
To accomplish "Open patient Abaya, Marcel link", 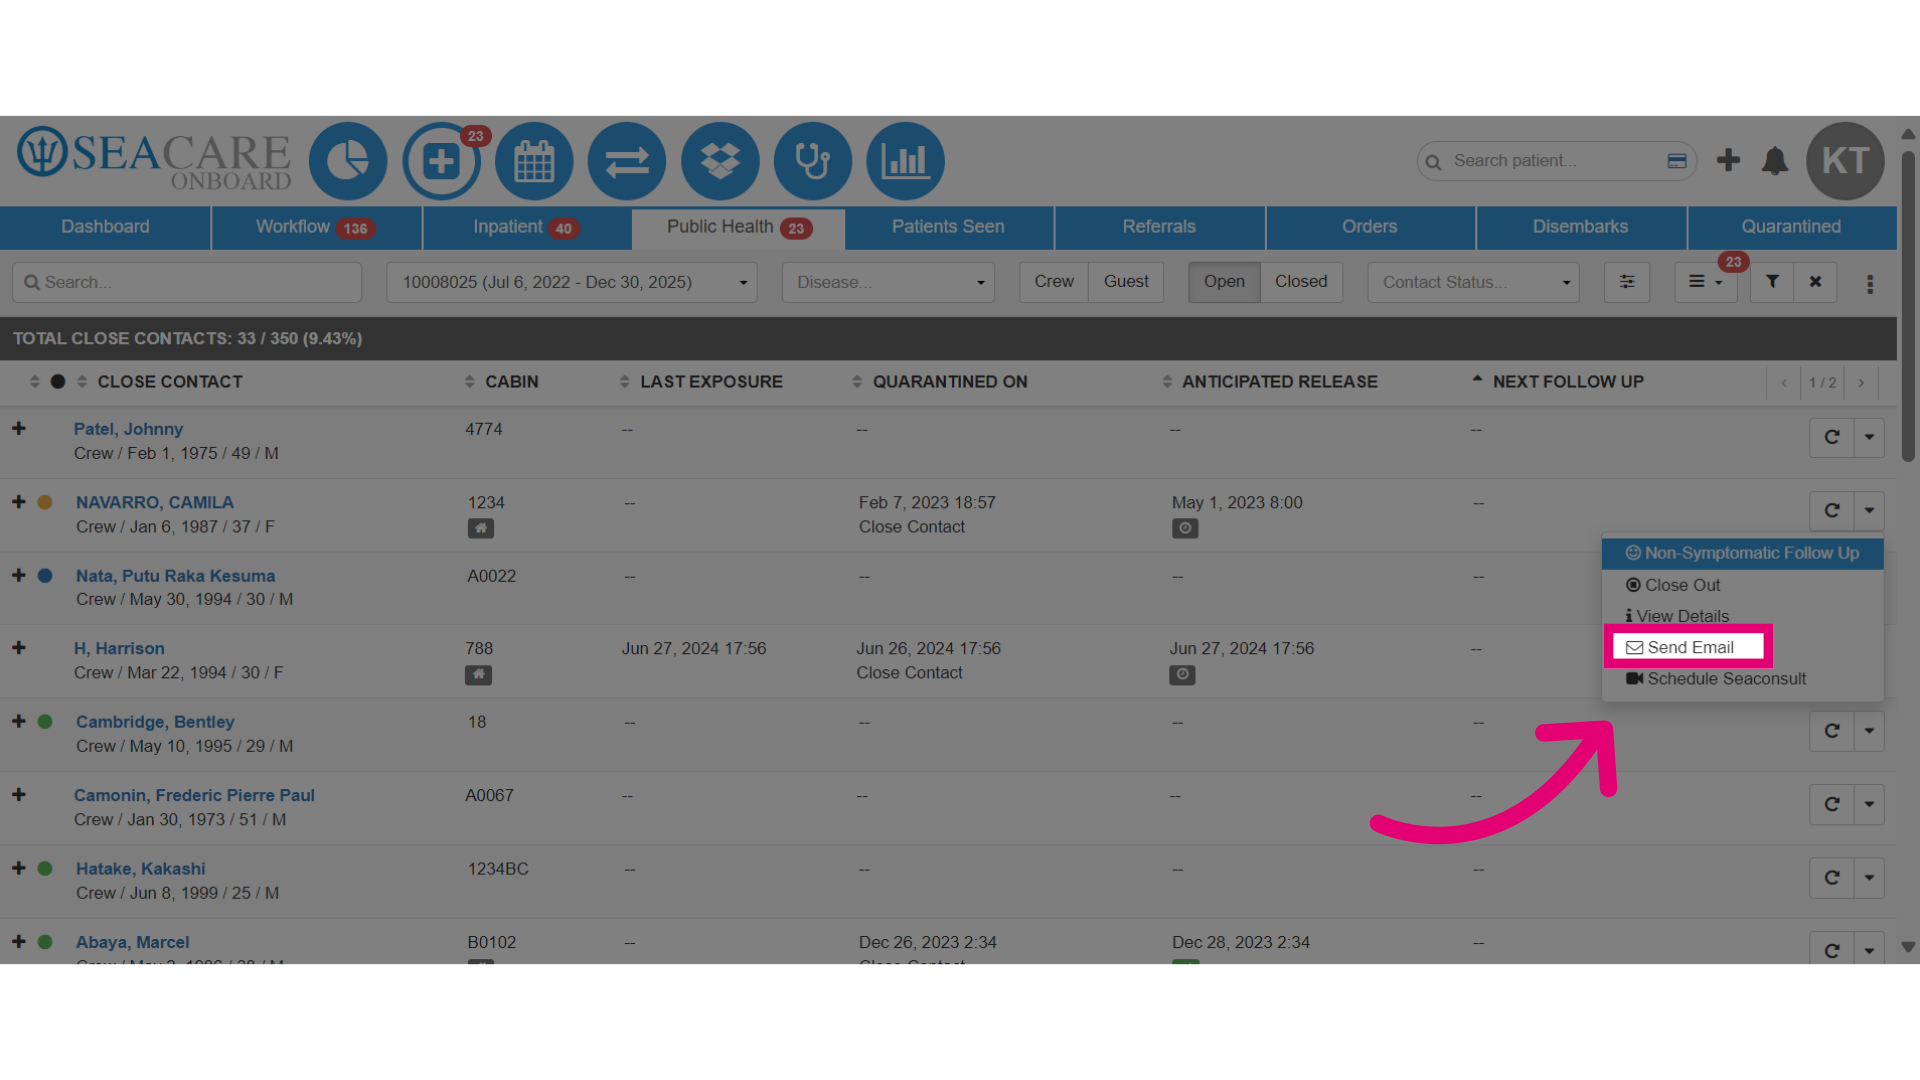I will (132, 942).
